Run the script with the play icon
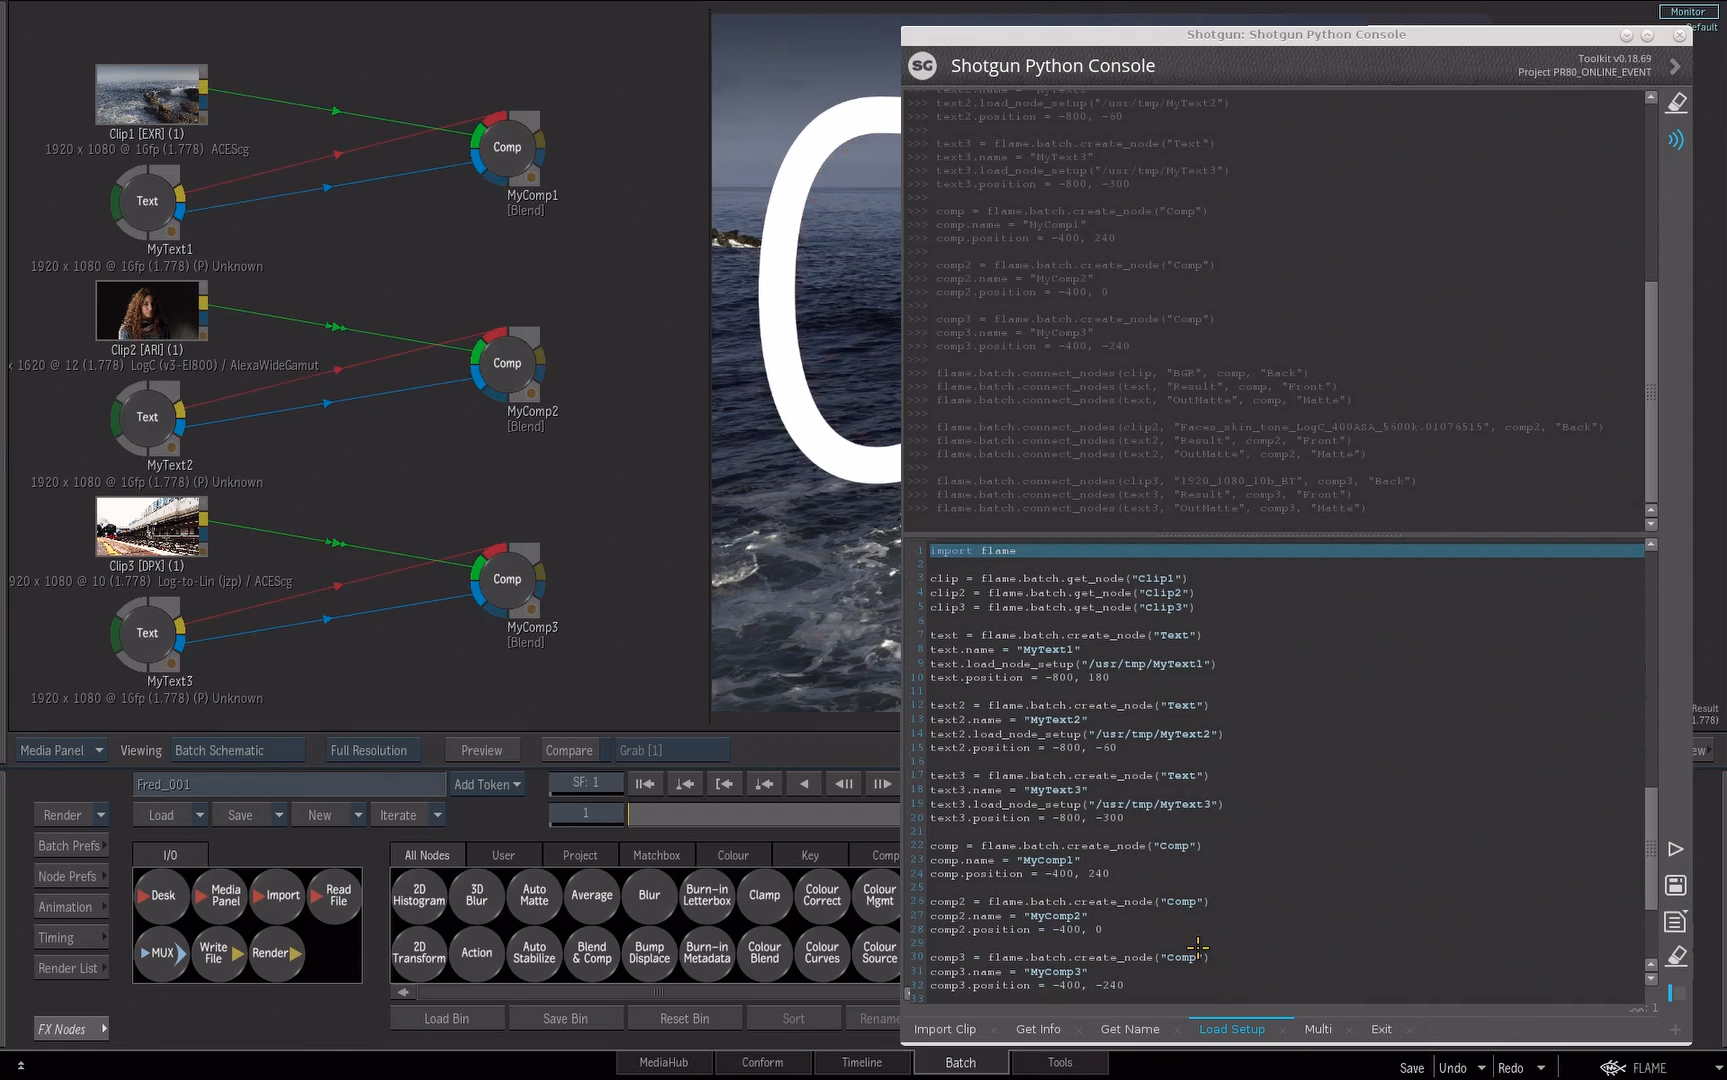Screen dimensions: 1727x1080 pos(1676,849)
